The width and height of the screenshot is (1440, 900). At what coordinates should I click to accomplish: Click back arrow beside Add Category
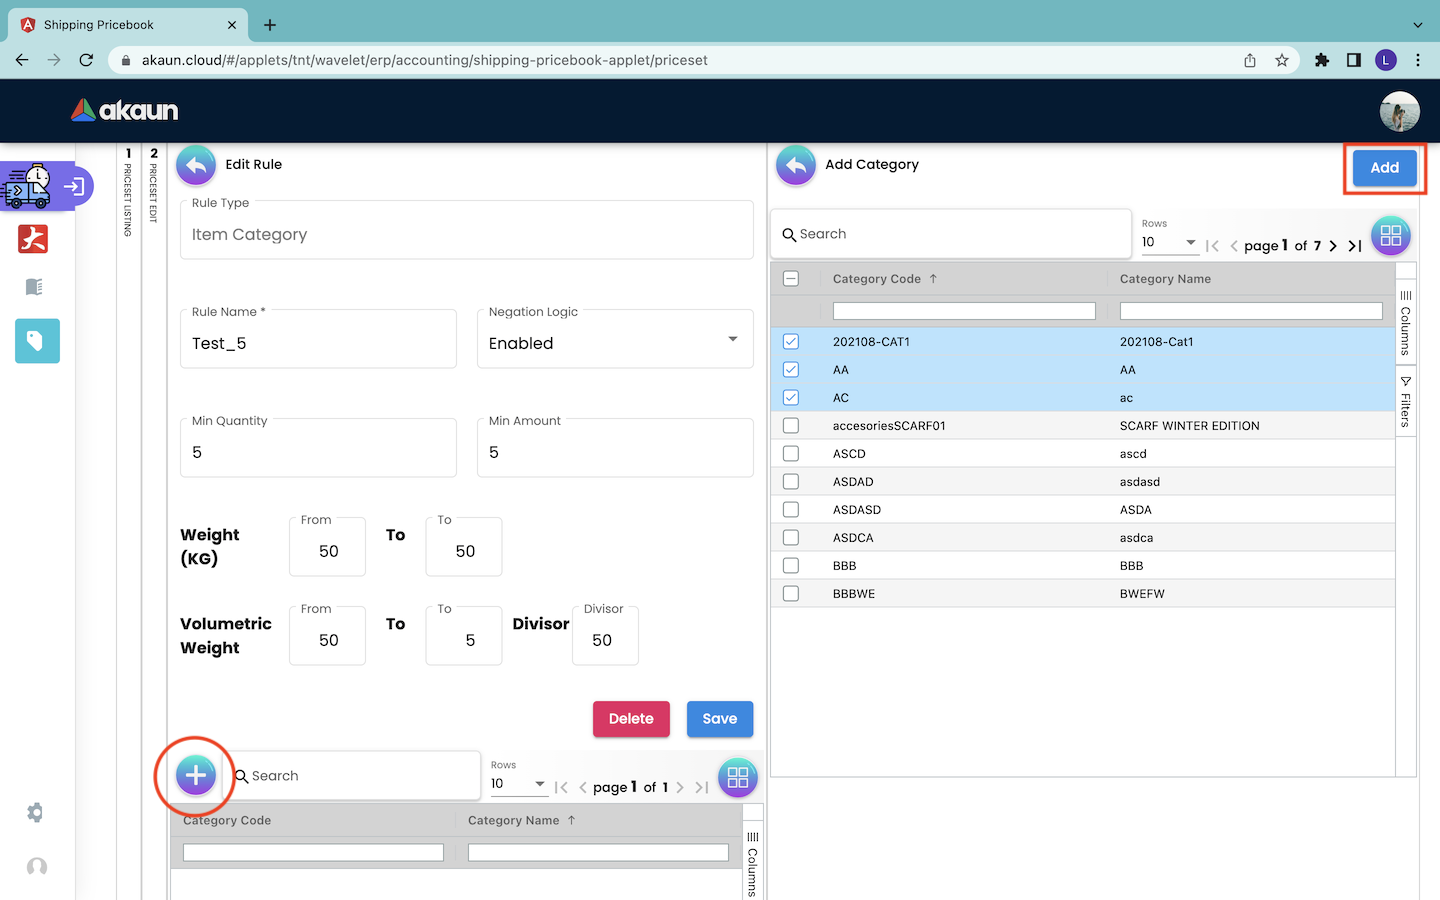pos(796,165)
